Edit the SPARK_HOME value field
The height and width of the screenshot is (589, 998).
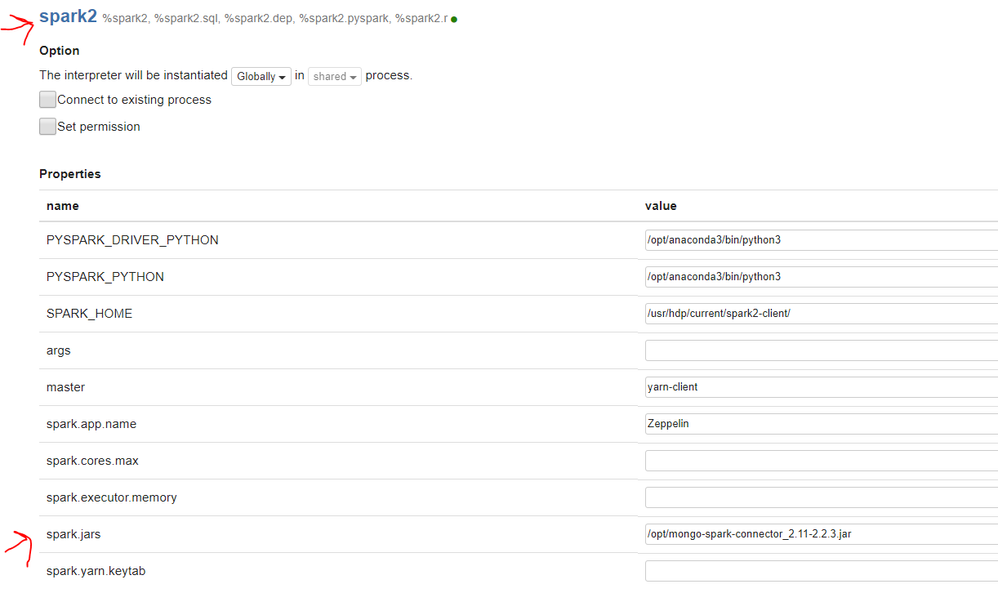click(x=820, y=314)
